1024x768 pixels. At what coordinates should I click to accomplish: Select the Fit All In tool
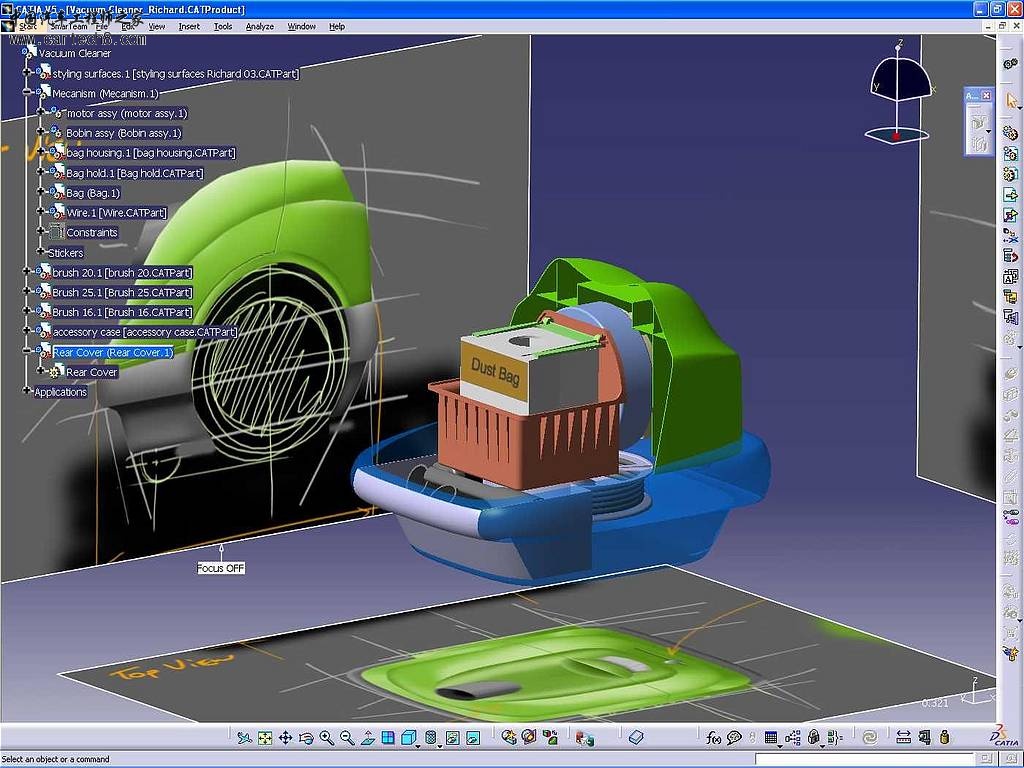(x=265, y=738)
